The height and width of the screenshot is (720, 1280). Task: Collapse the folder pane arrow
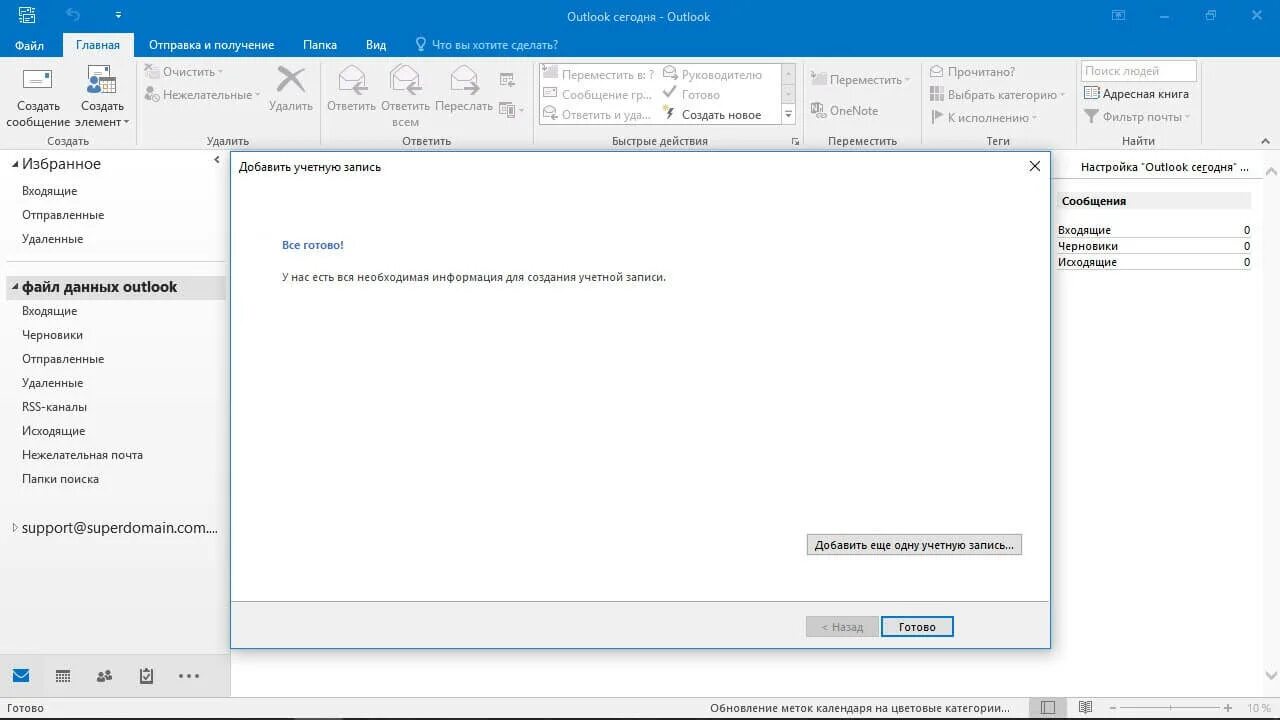[217, 160]
